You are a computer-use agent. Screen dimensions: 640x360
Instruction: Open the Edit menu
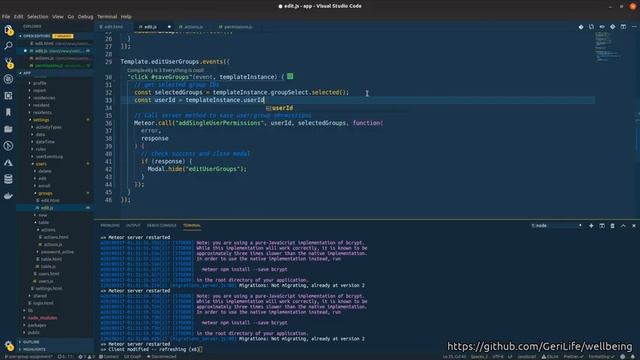tap(18, 17)
